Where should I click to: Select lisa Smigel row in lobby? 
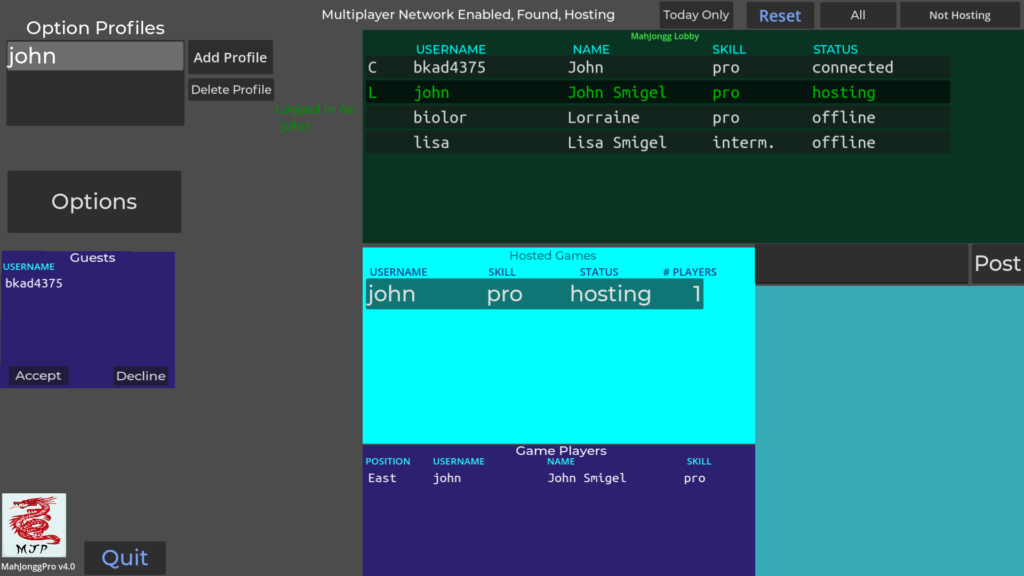(657, 143)
